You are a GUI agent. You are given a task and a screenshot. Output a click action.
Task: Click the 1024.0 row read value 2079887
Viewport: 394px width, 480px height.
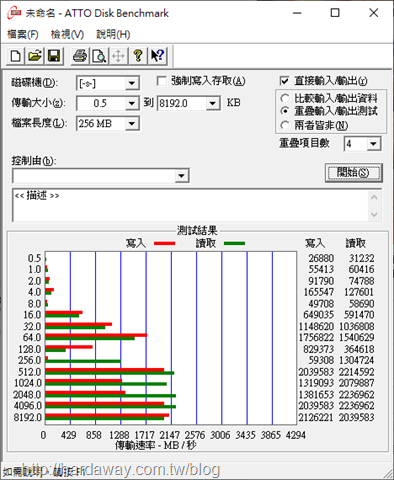357,383
